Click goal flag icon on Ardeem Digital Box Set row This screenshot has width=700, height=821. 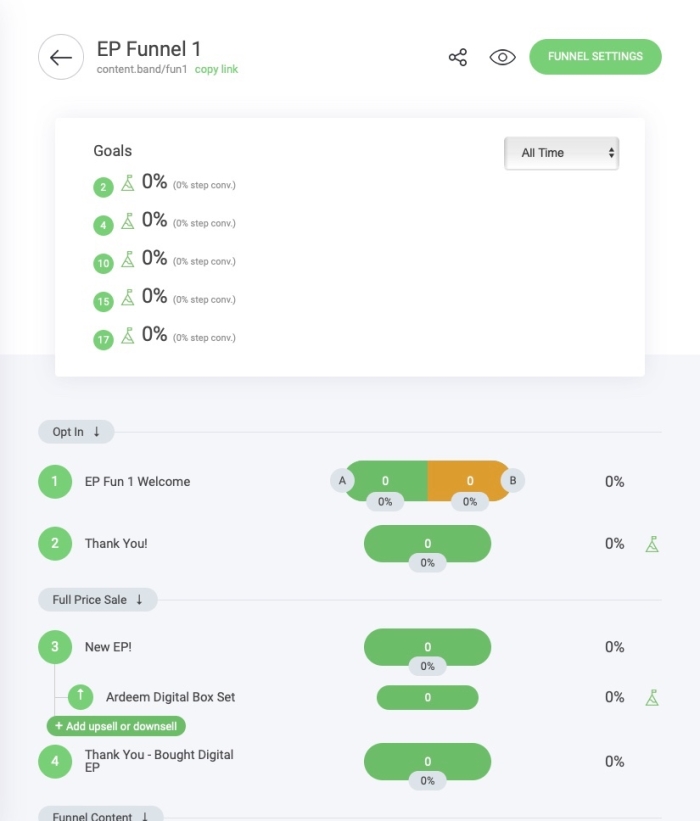(652, 697)
